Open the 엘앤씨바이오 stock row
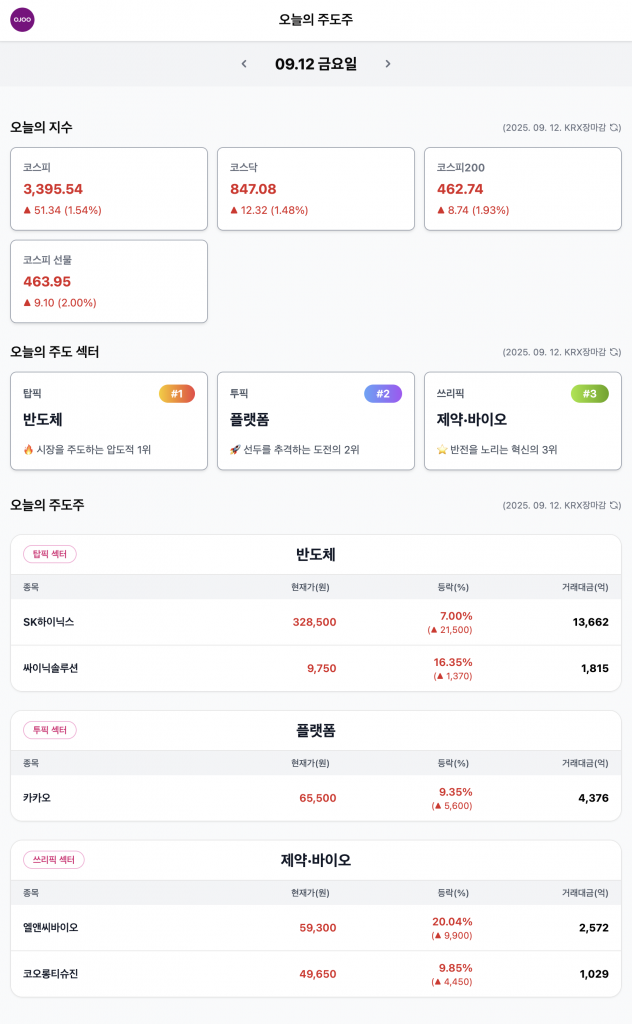The width and height of the screenshot is (632, 1024). click(316, 928)
